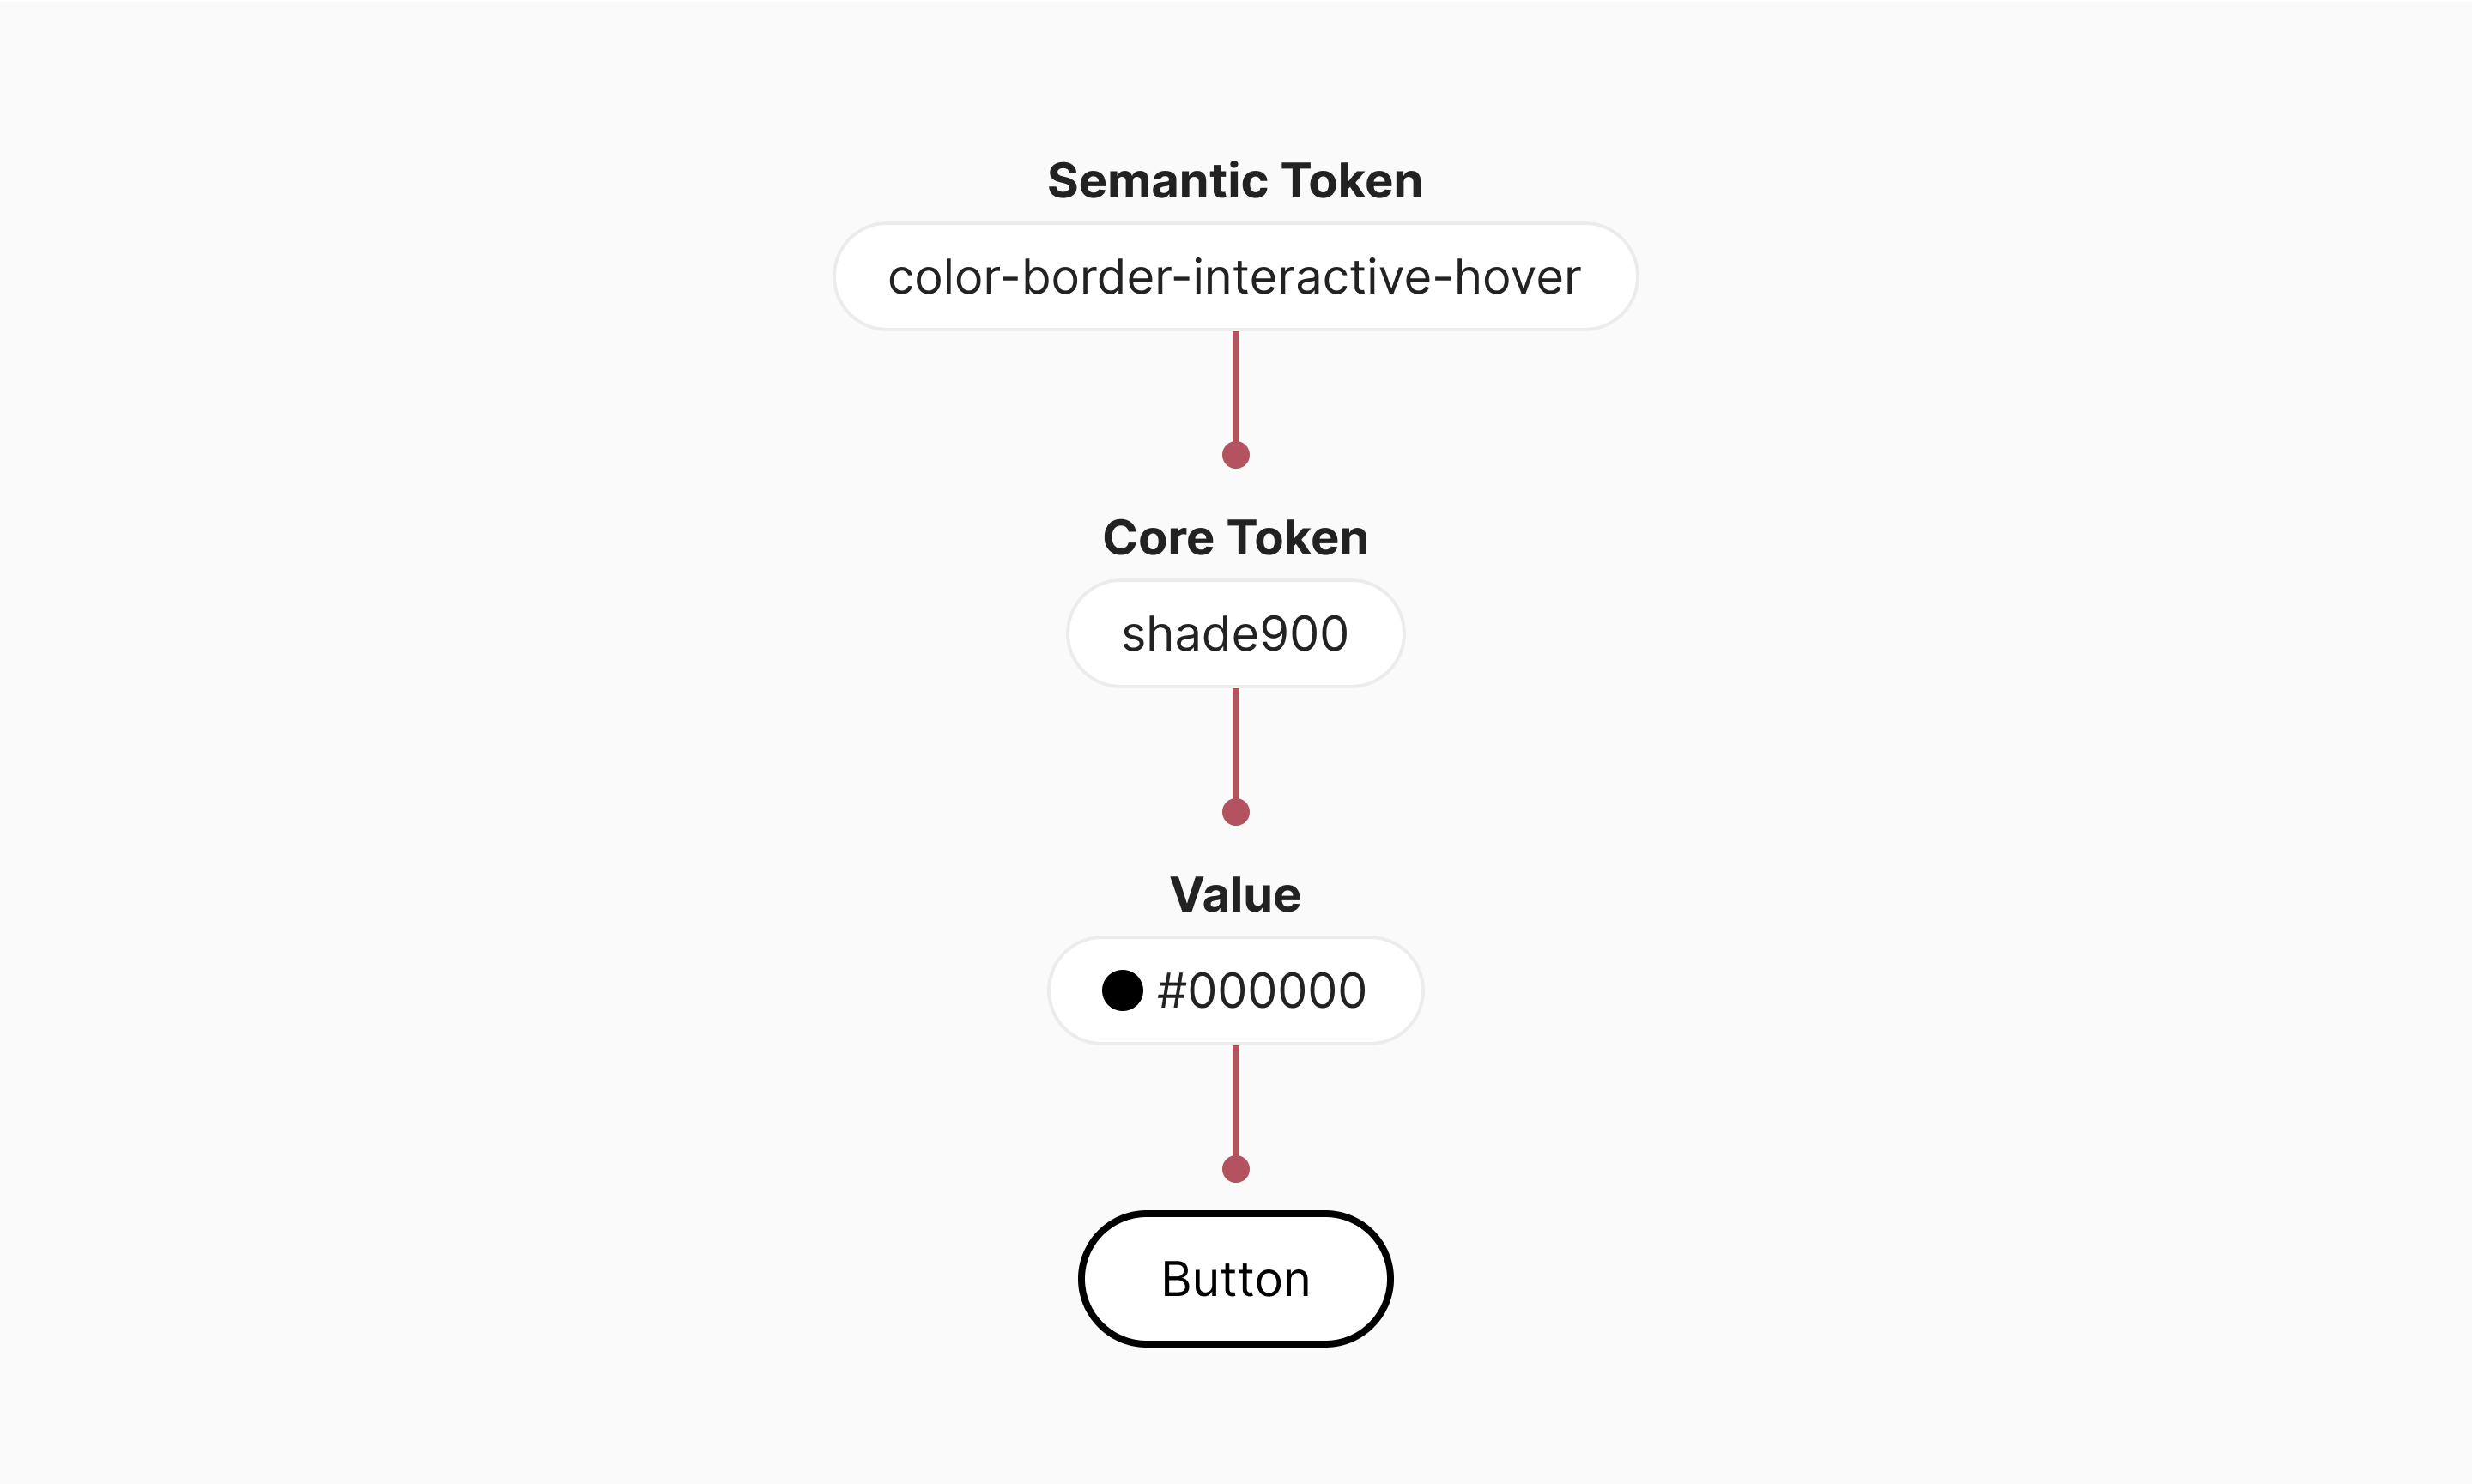Click the red dot above Core Token
Image resolution: width=2472 pixels, height=1484 pixels.
pos(1236,455)
